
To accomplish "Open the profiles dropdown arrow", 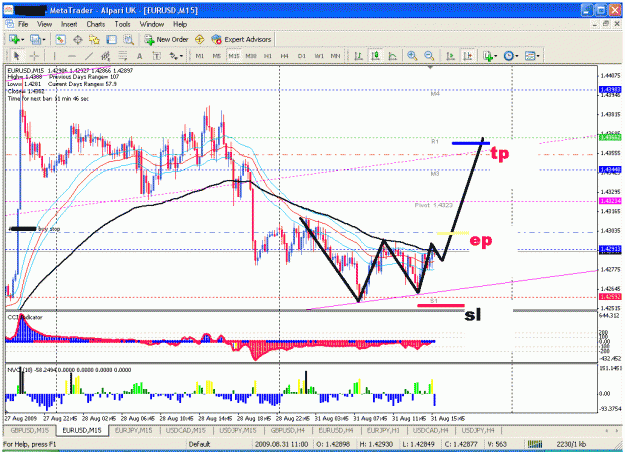I will [x=44, y=39].
